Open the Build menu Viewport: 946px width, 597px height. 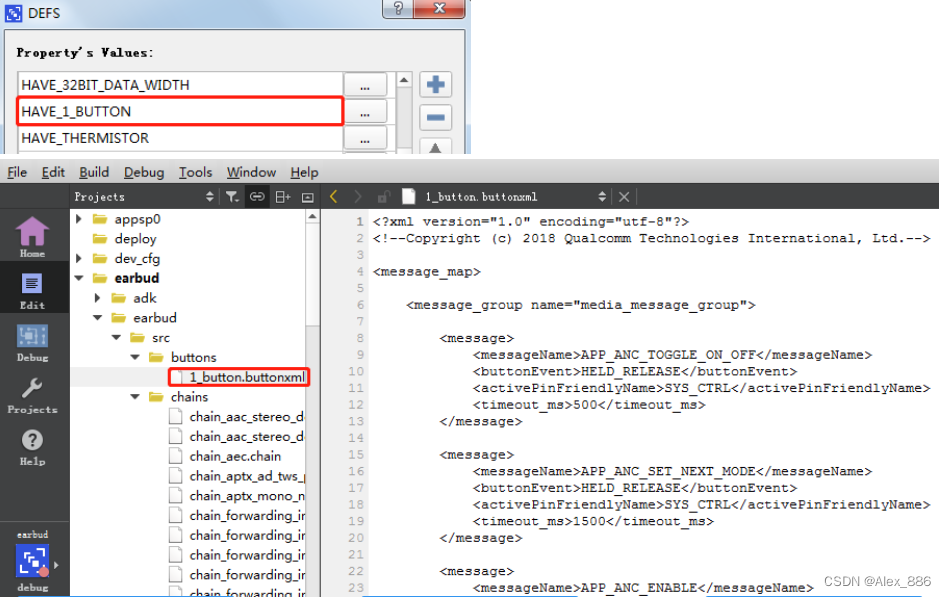click(94, 172)
